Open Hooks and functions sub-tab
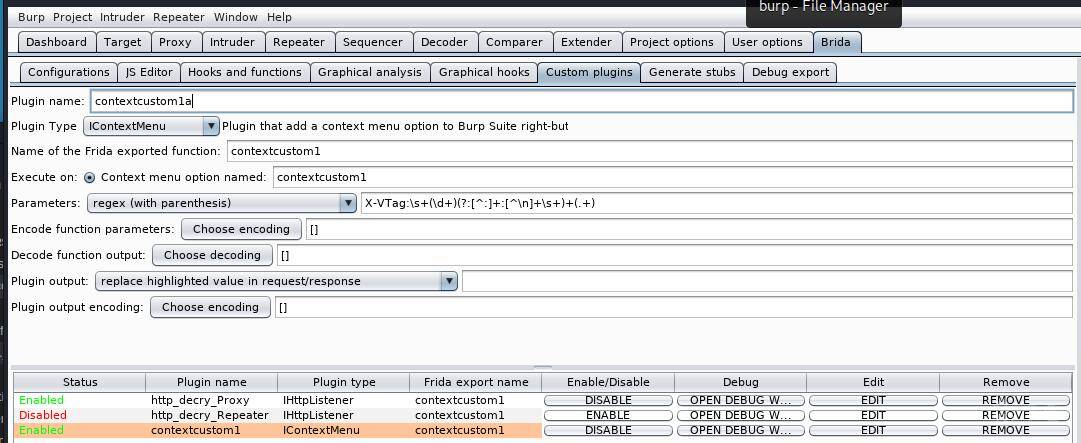Screen dimensions: 1081x443 coord(245,72)
